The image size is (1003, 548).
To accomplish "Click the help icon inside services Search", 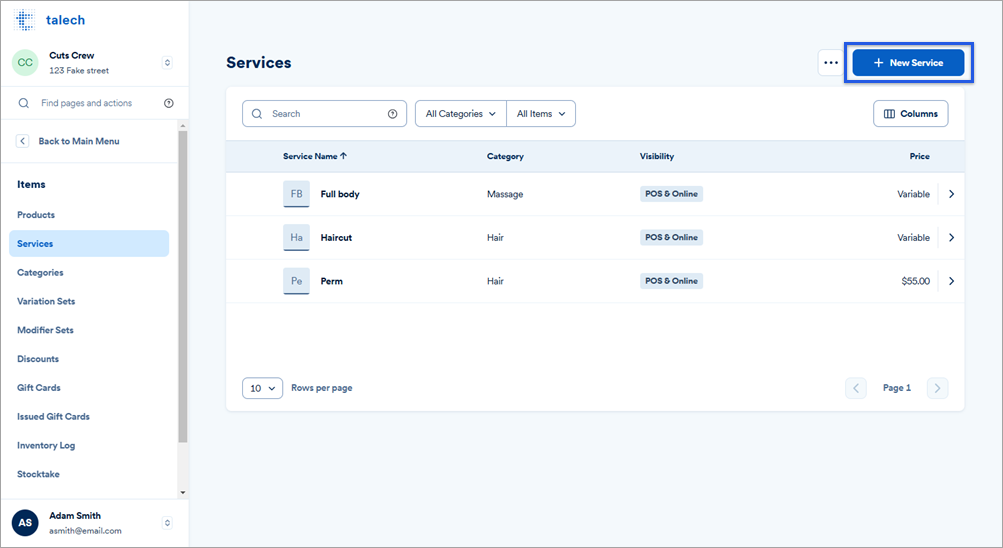I will tap(393, 114).
